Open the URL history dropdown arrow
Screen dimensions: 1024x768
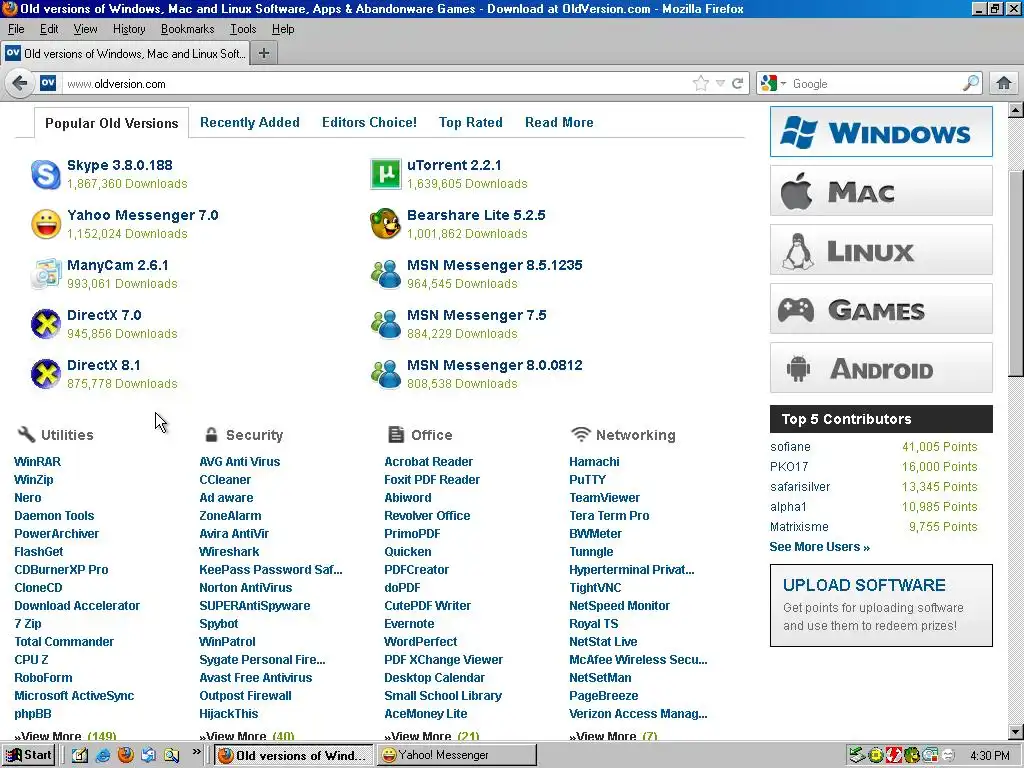tap(720, 84)
